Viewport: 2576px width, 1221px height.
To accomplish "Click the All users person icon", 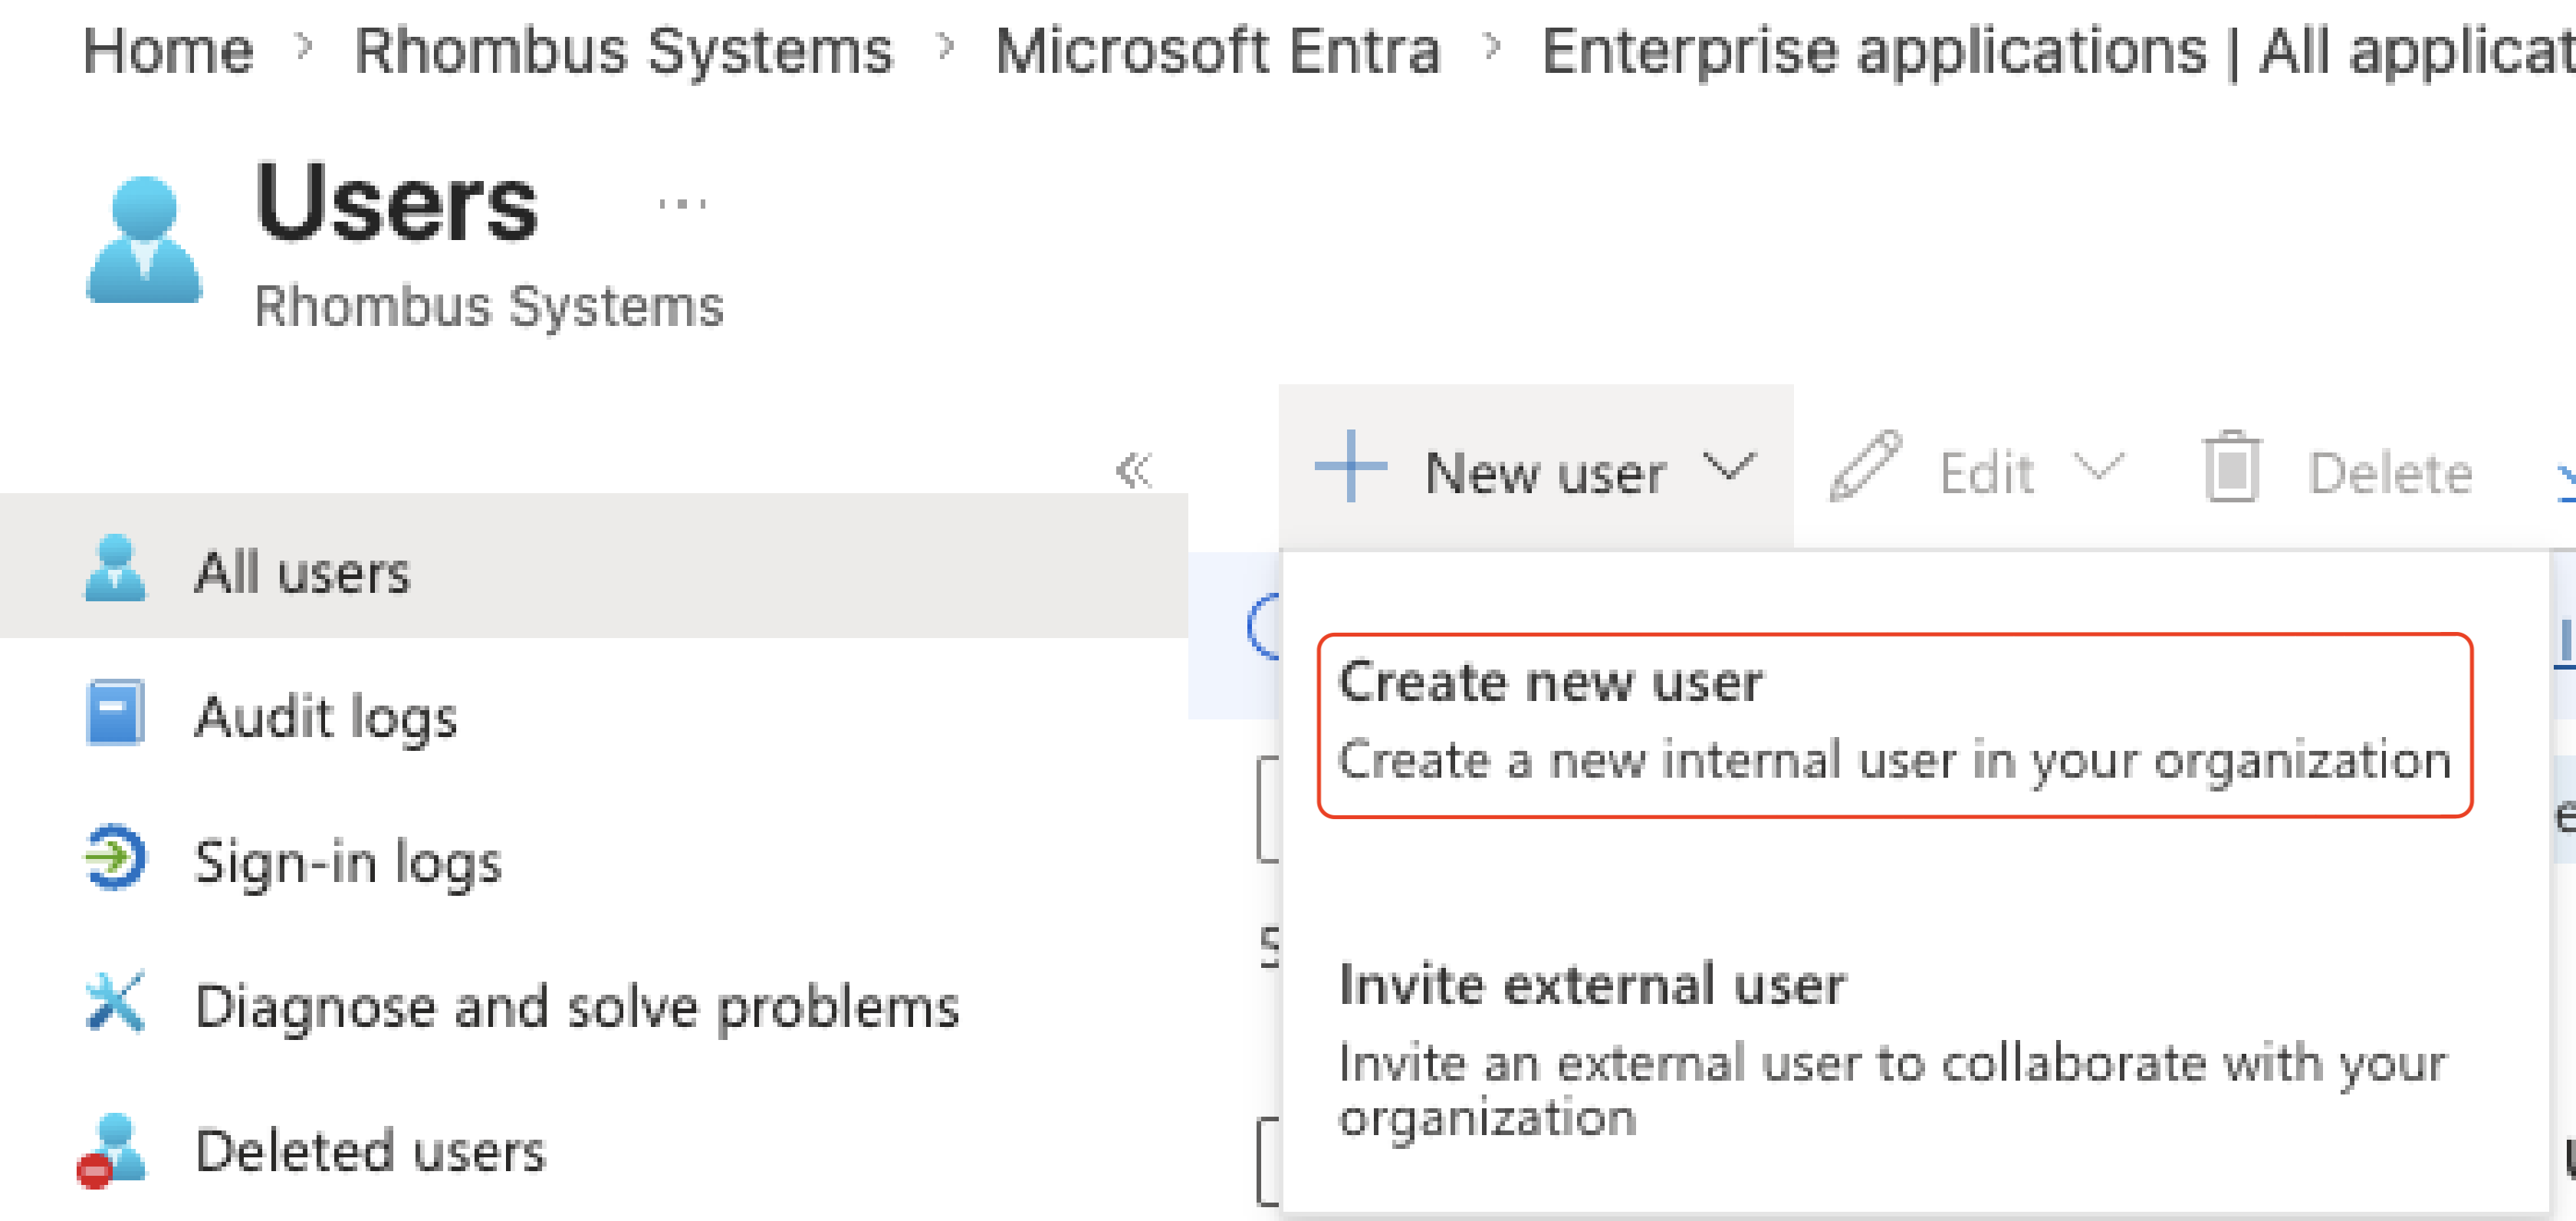I will pyautogui.click(x=115, y=568).
